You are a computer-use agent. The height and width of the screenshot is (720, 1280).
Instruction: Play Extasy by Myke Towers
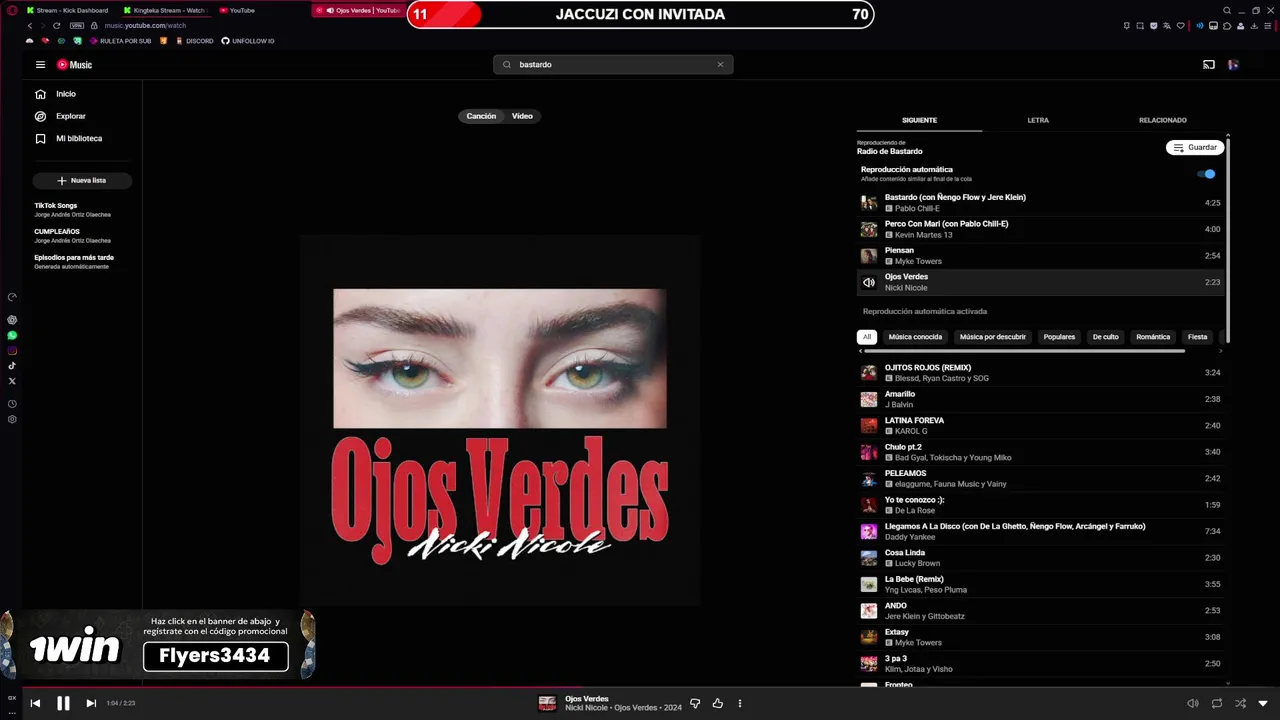coord(1040,637)
